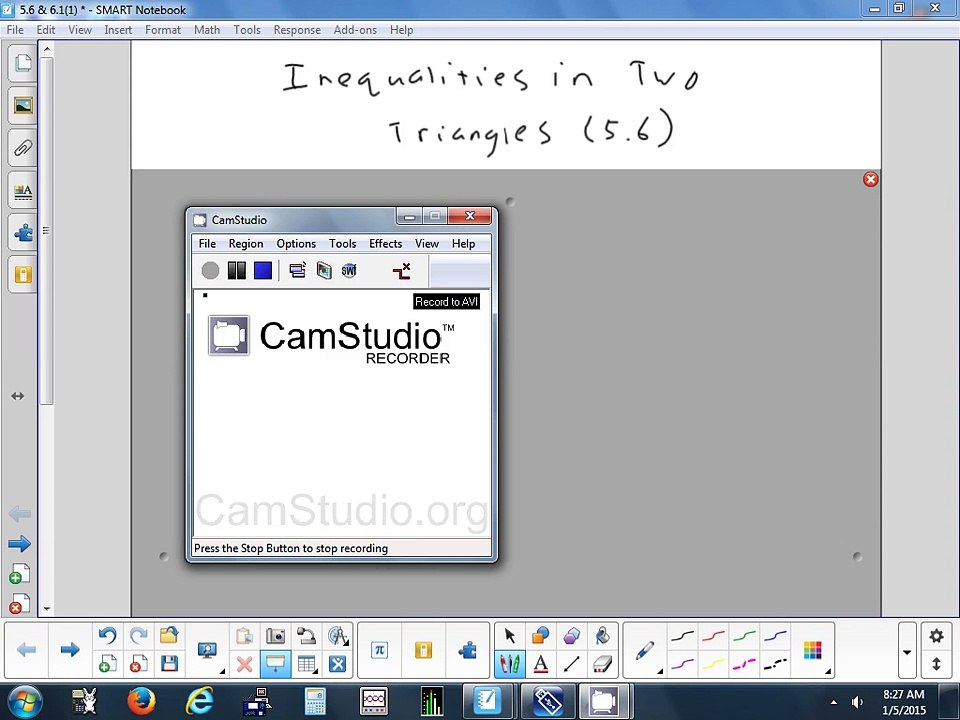Open CamStudio Help menu

pyautogui.click(x=463, y=244)
